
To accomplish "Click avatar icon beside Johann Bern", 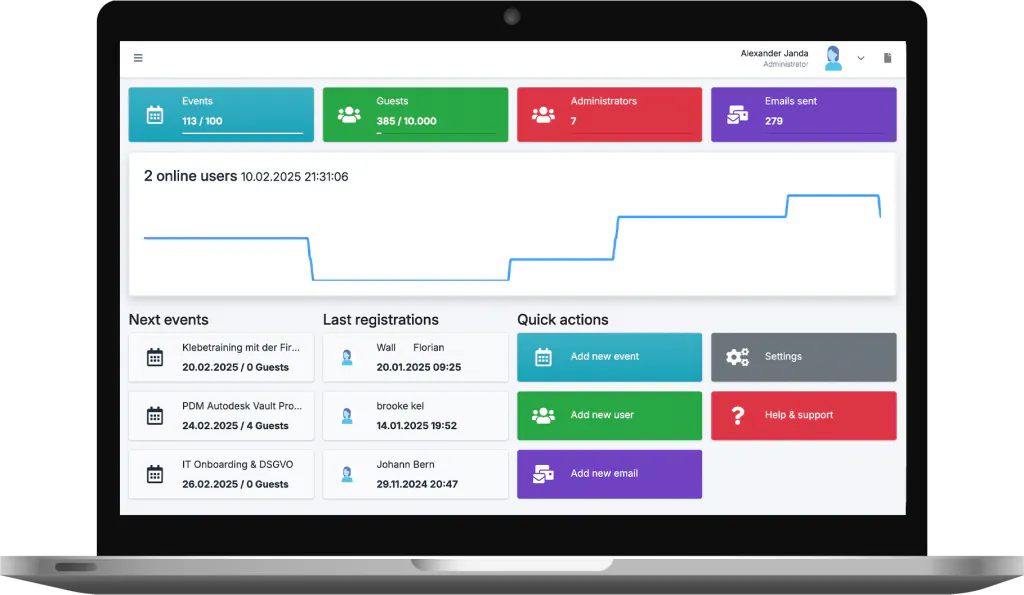I will [347, 474].
